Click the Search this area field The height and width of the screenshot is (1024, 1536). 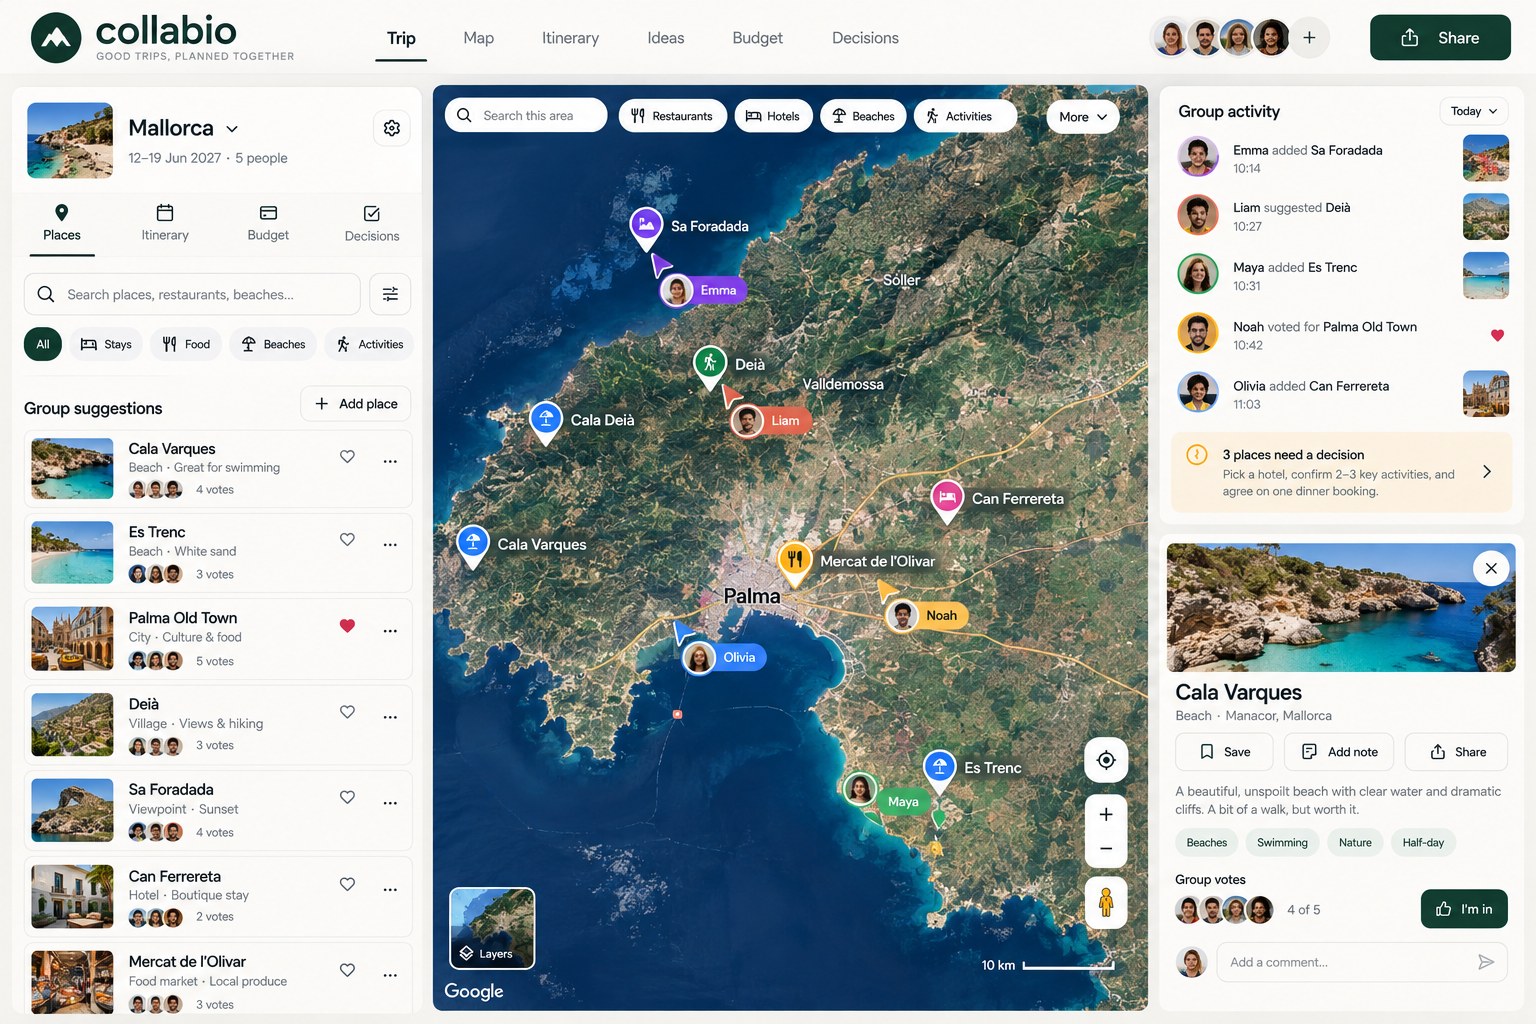point(526,115)
